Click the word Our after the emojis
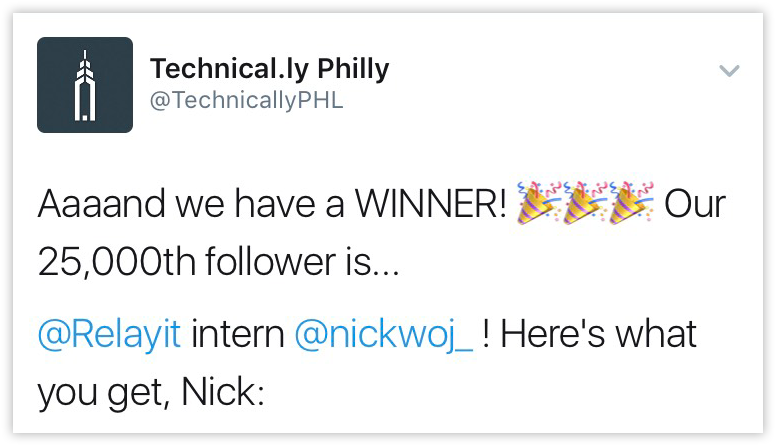Image resolution: width=775 pixels, height=445 pixels. click(699, 206)
